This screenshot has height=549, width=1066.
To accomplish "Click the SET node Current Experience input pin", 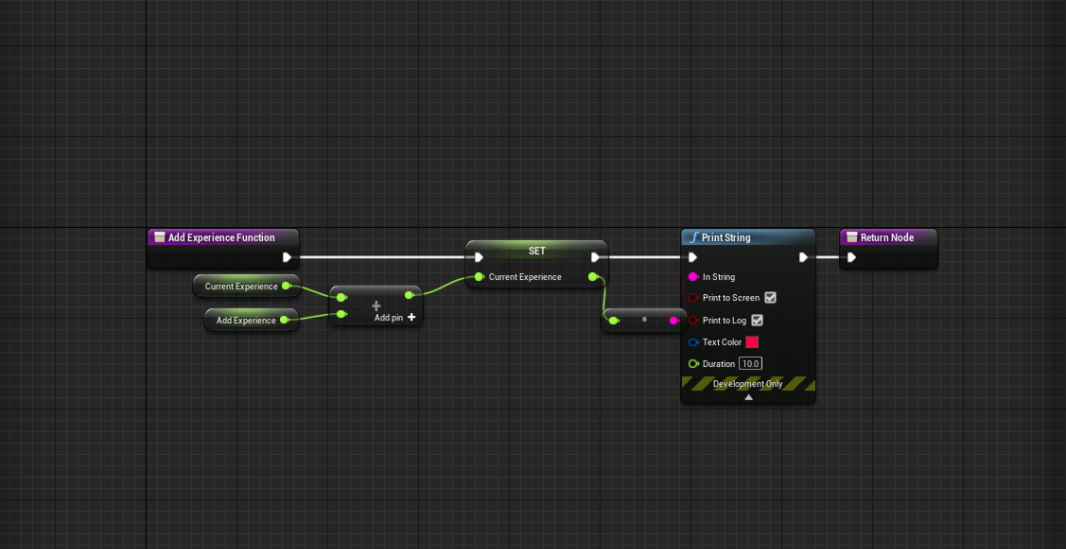I will point(479,277).
